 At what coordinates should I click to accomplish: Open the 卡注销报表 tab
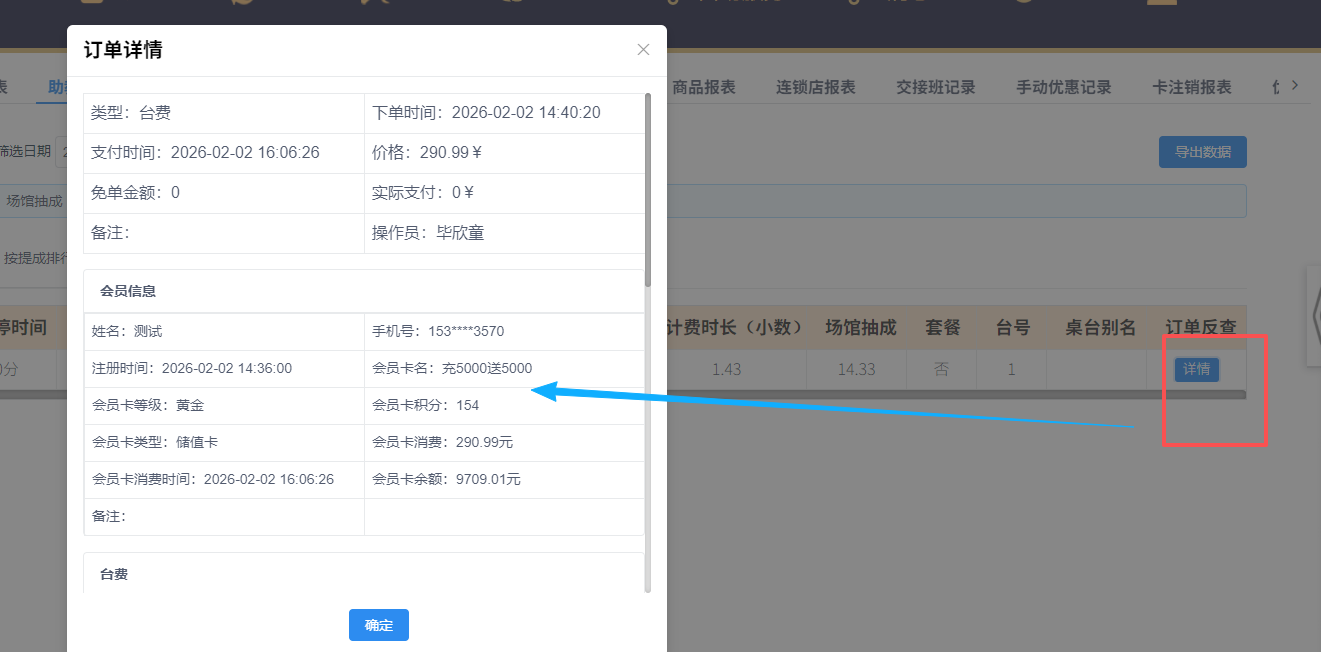(1190, 87)
